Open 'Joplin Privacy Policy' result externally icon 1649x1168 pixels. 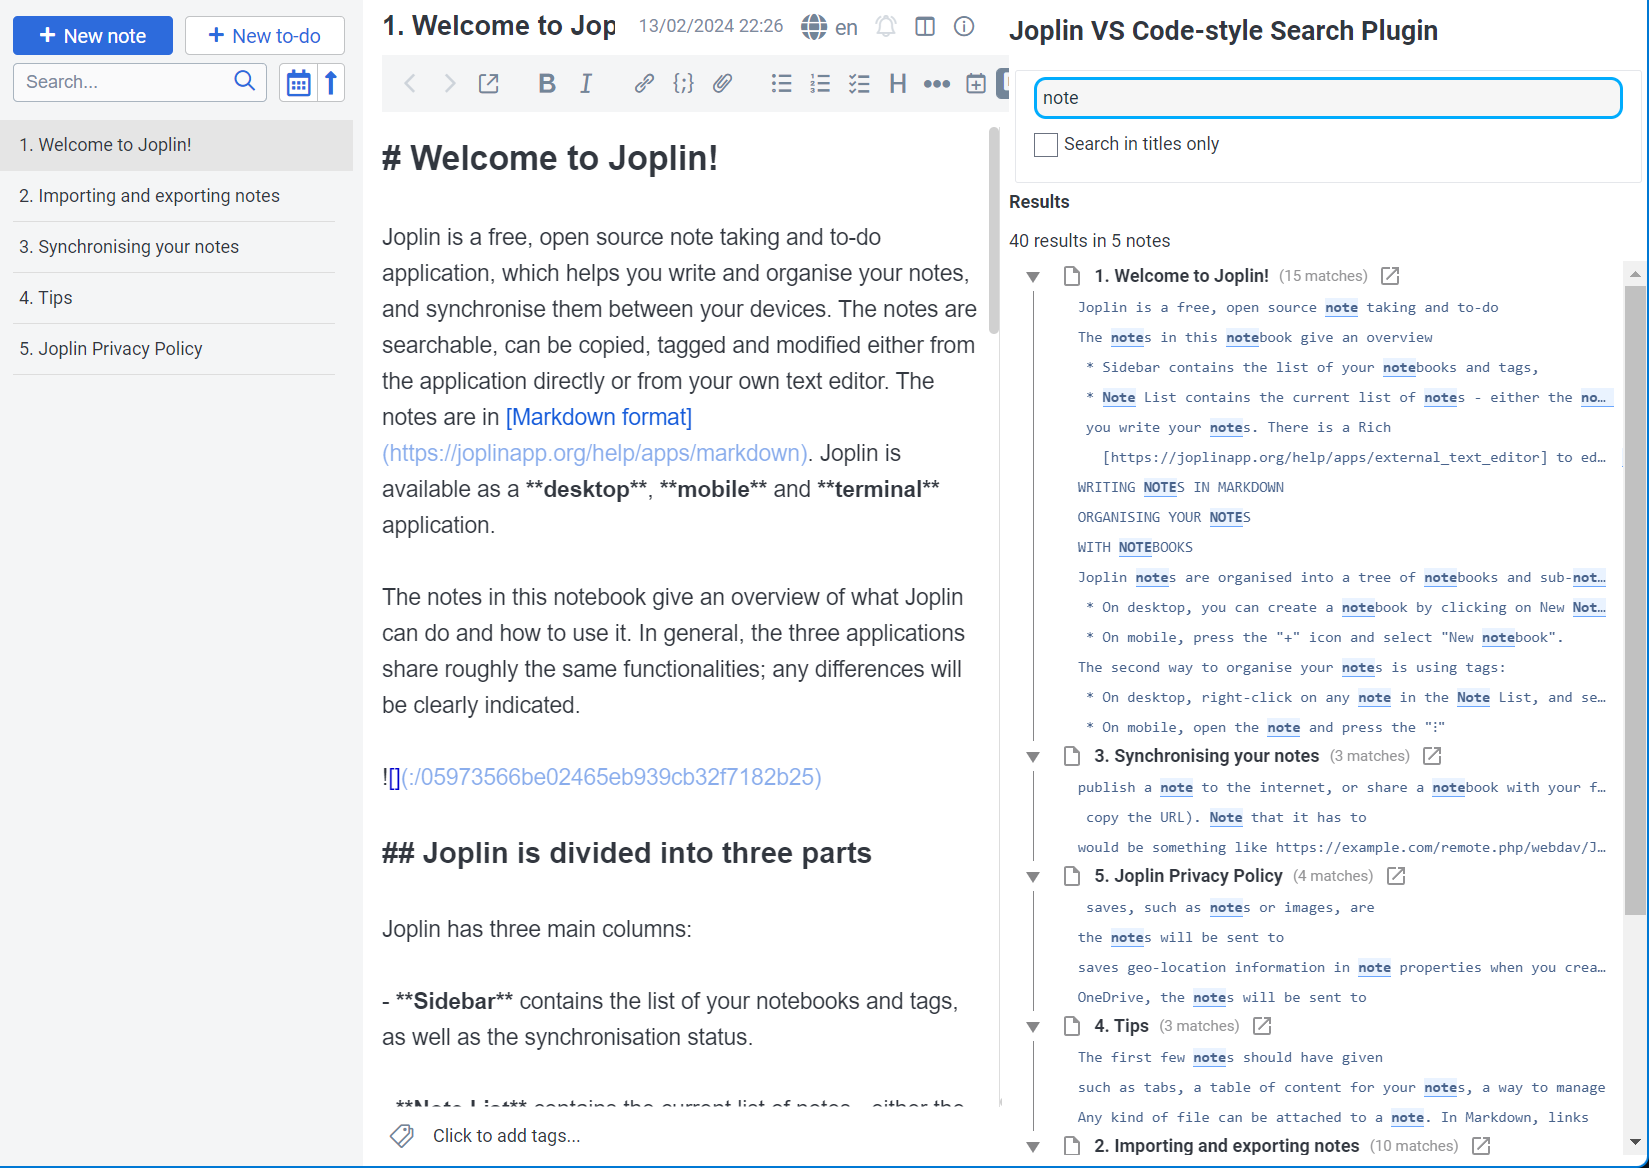tap(1396, 876)
